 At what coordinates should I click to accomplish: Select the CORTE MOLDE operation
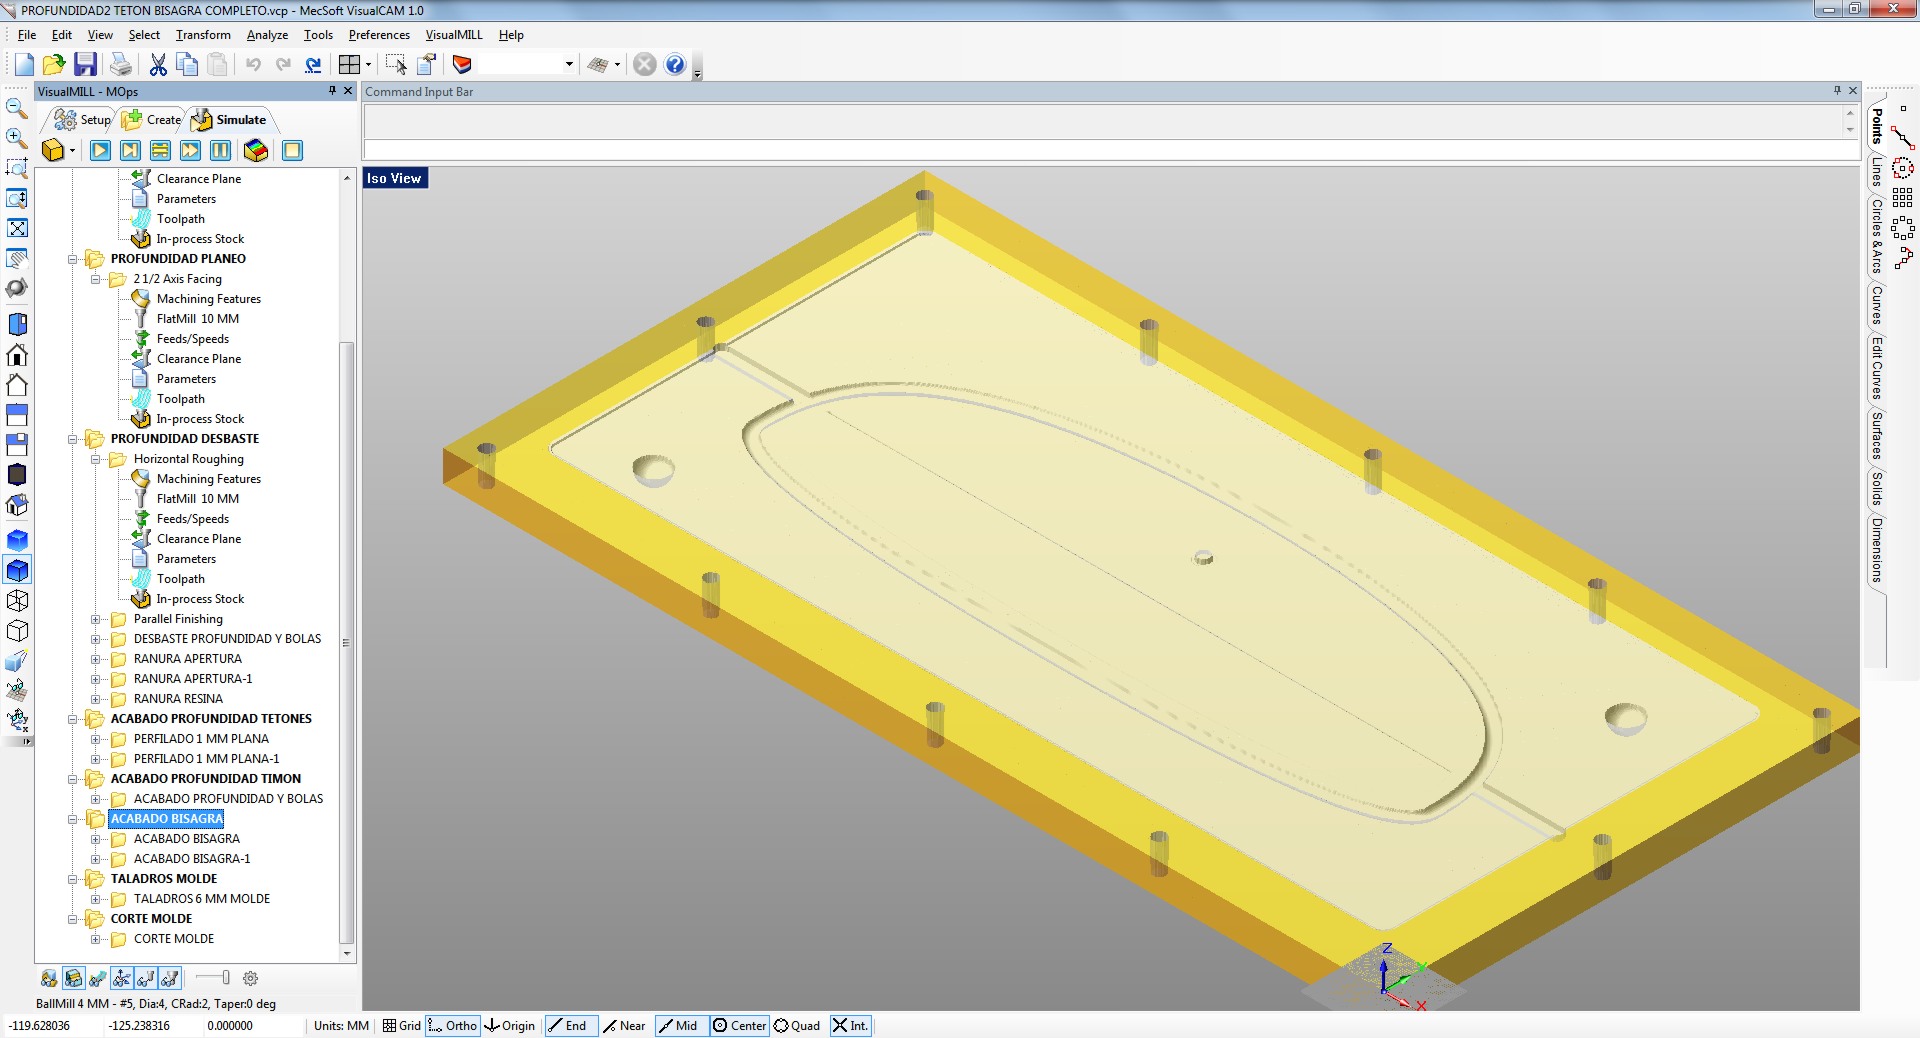[x=173, y=939]
